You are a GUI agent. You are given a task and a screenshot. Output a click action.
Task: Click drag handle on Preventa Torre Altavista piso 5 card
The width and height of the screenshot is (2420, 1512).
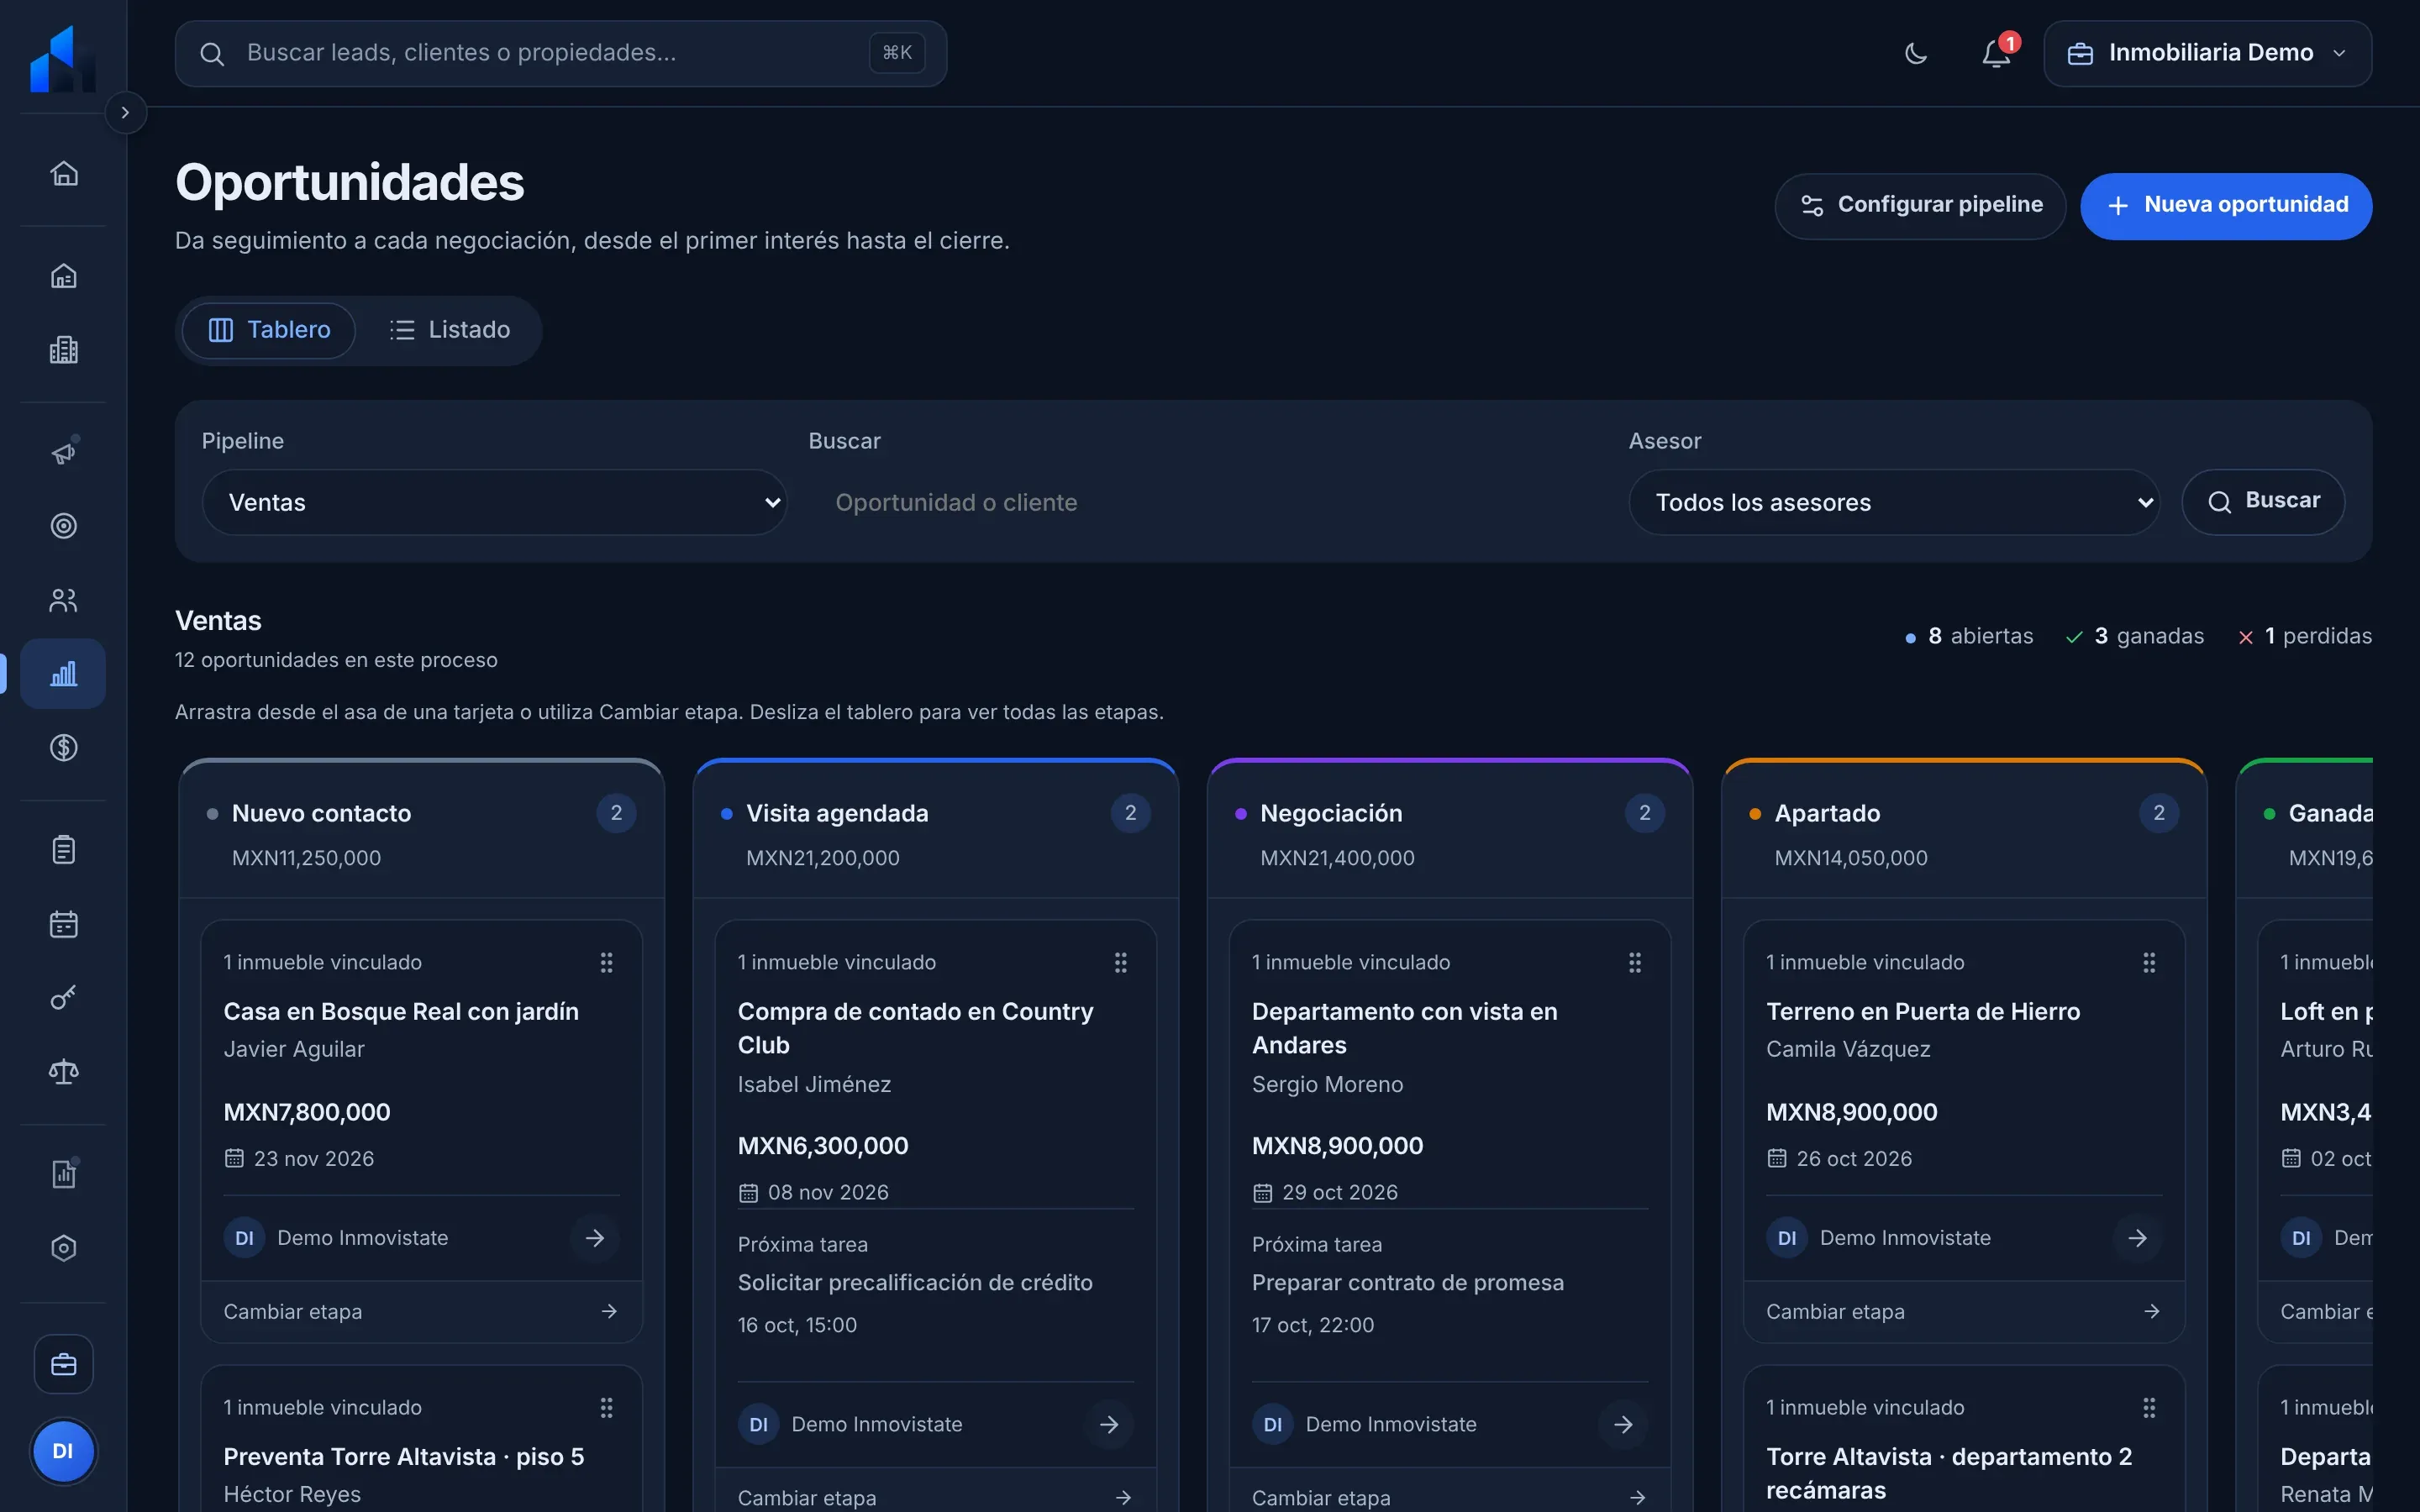pyautogui.click(x=606, y=1408)
